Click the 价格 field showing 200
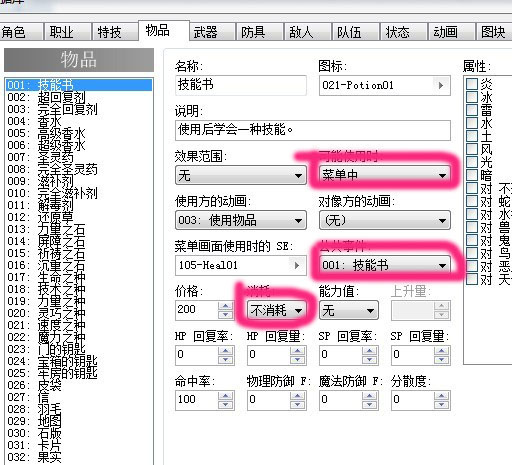Viewport: 512px width, 465px height. coord(197,310)
